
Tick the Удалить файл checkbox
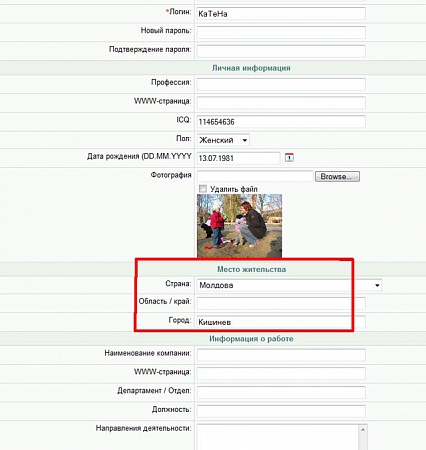point(203,189)
